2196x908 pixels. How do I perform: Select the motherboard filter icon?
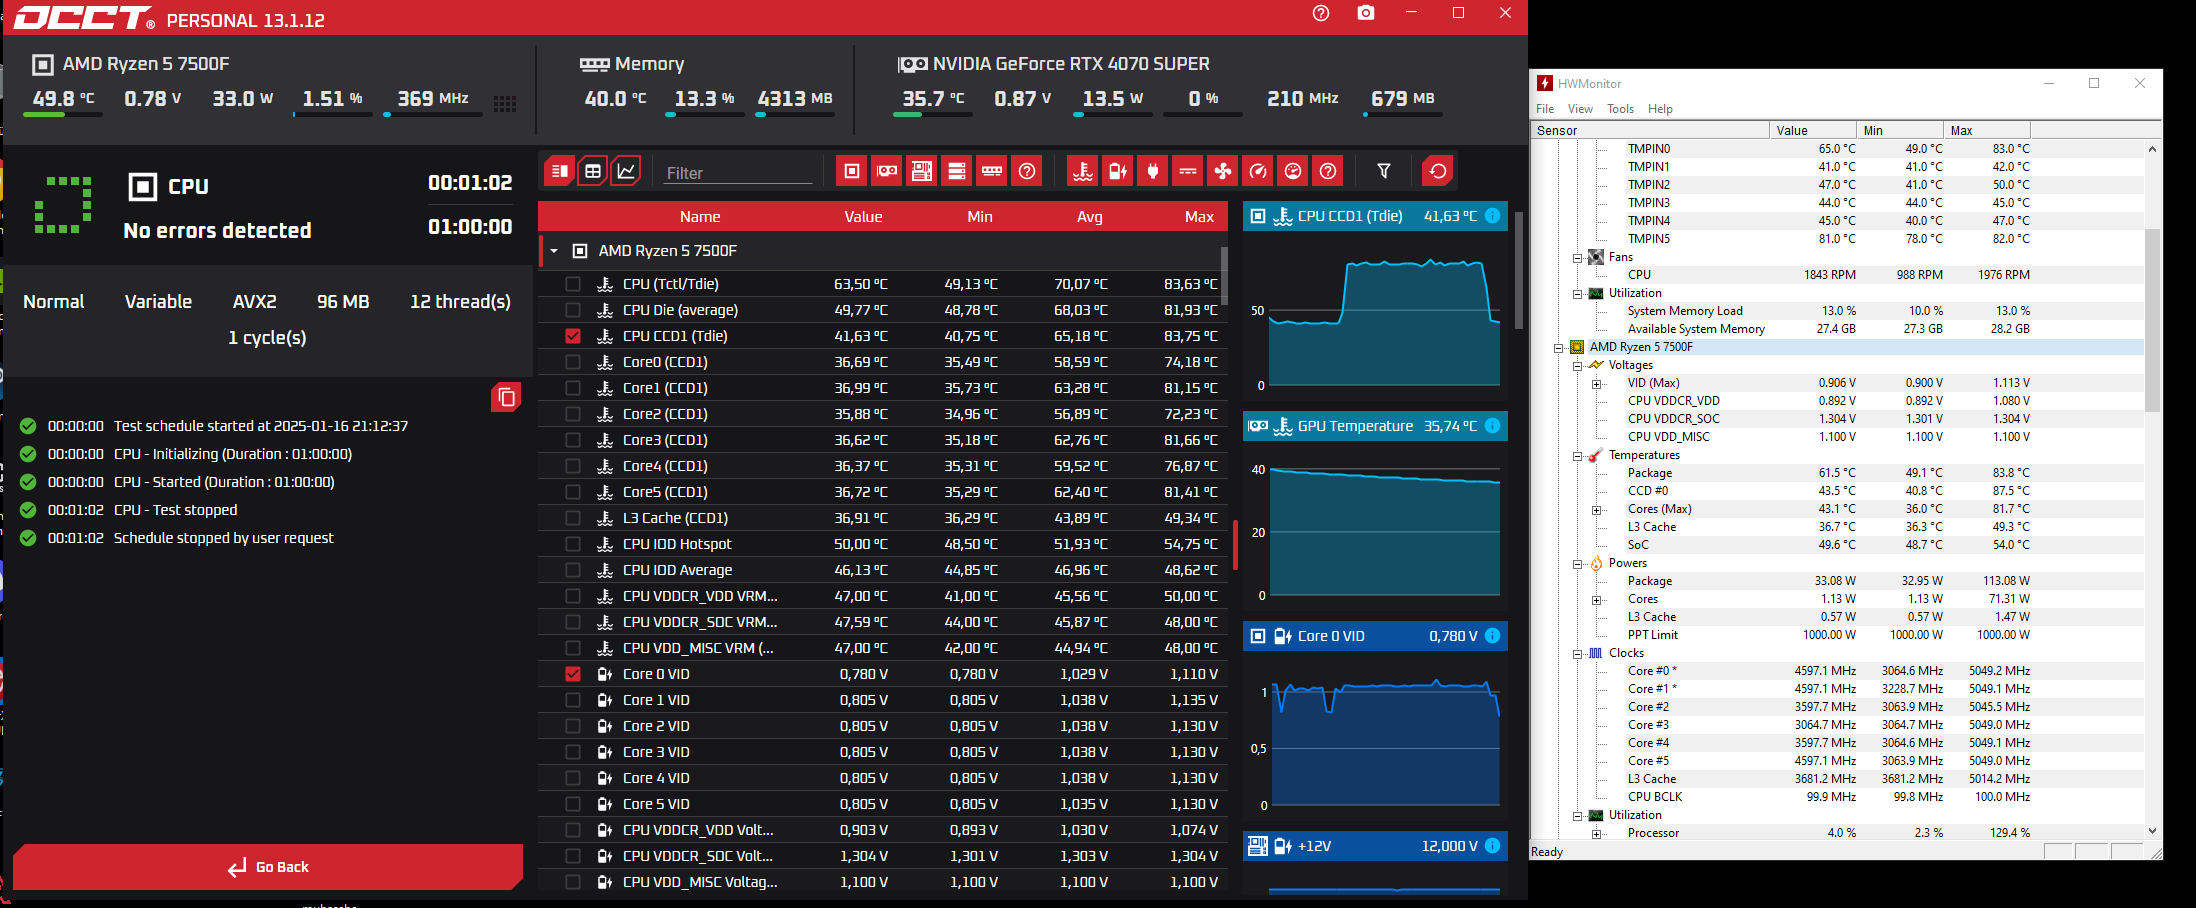coord(922,171)
